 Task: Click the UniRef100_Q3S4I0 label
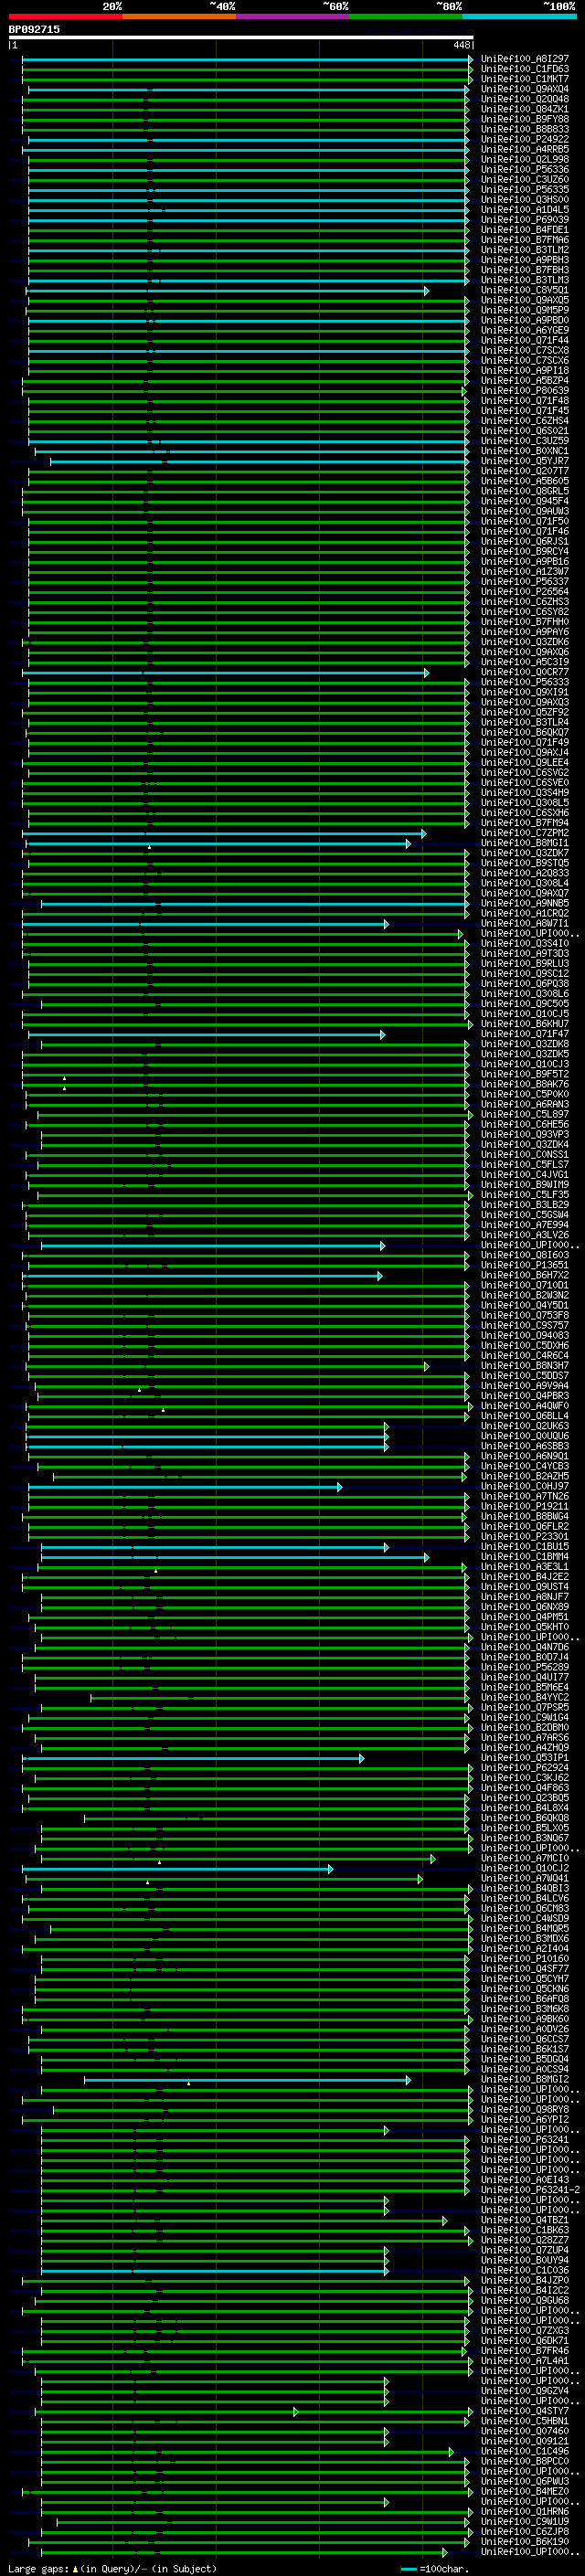(525, 943)
